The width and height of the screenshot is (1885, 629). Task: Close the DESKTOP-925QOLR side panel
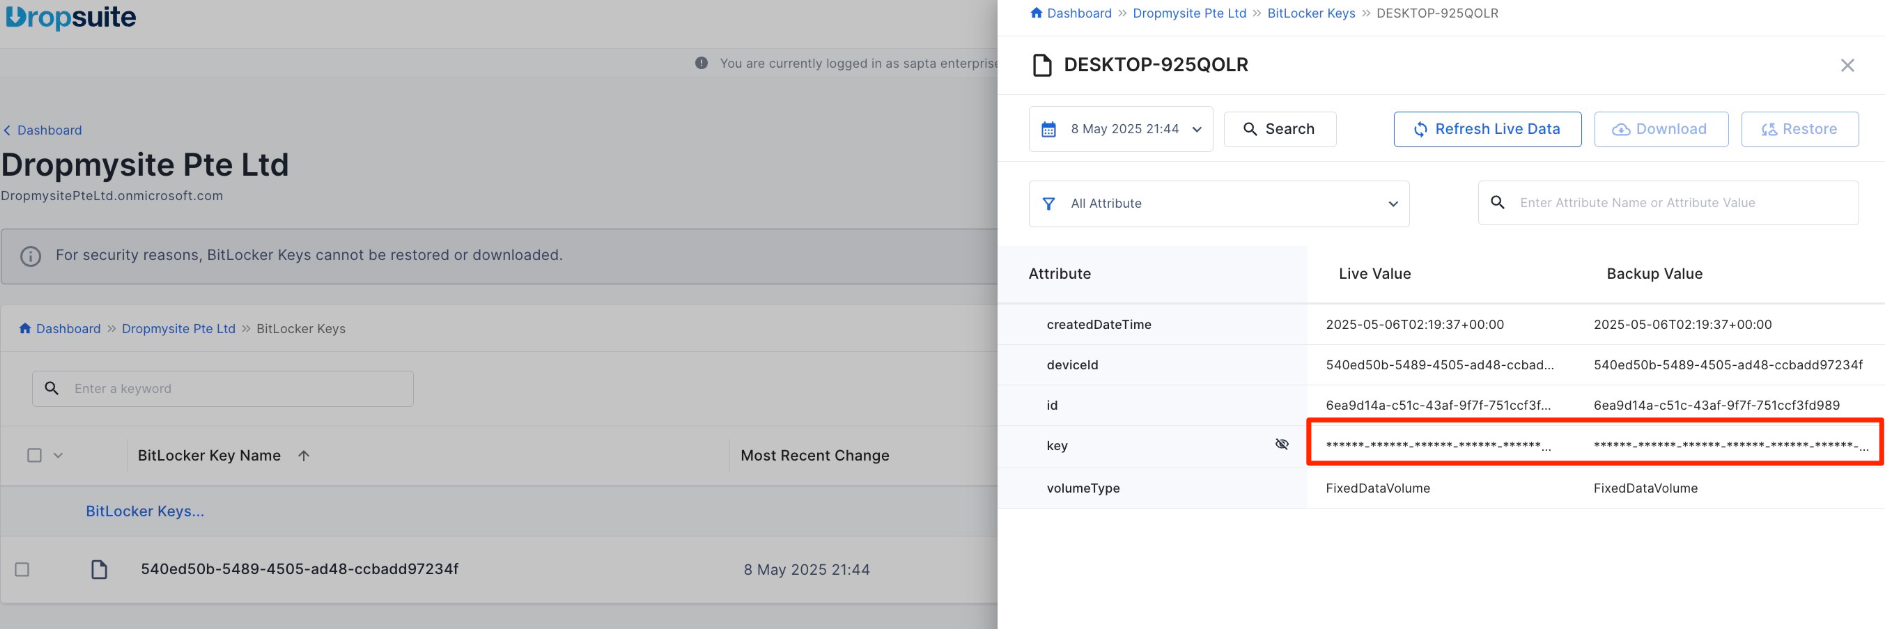pyautogui.click(x=1847, y=65)
